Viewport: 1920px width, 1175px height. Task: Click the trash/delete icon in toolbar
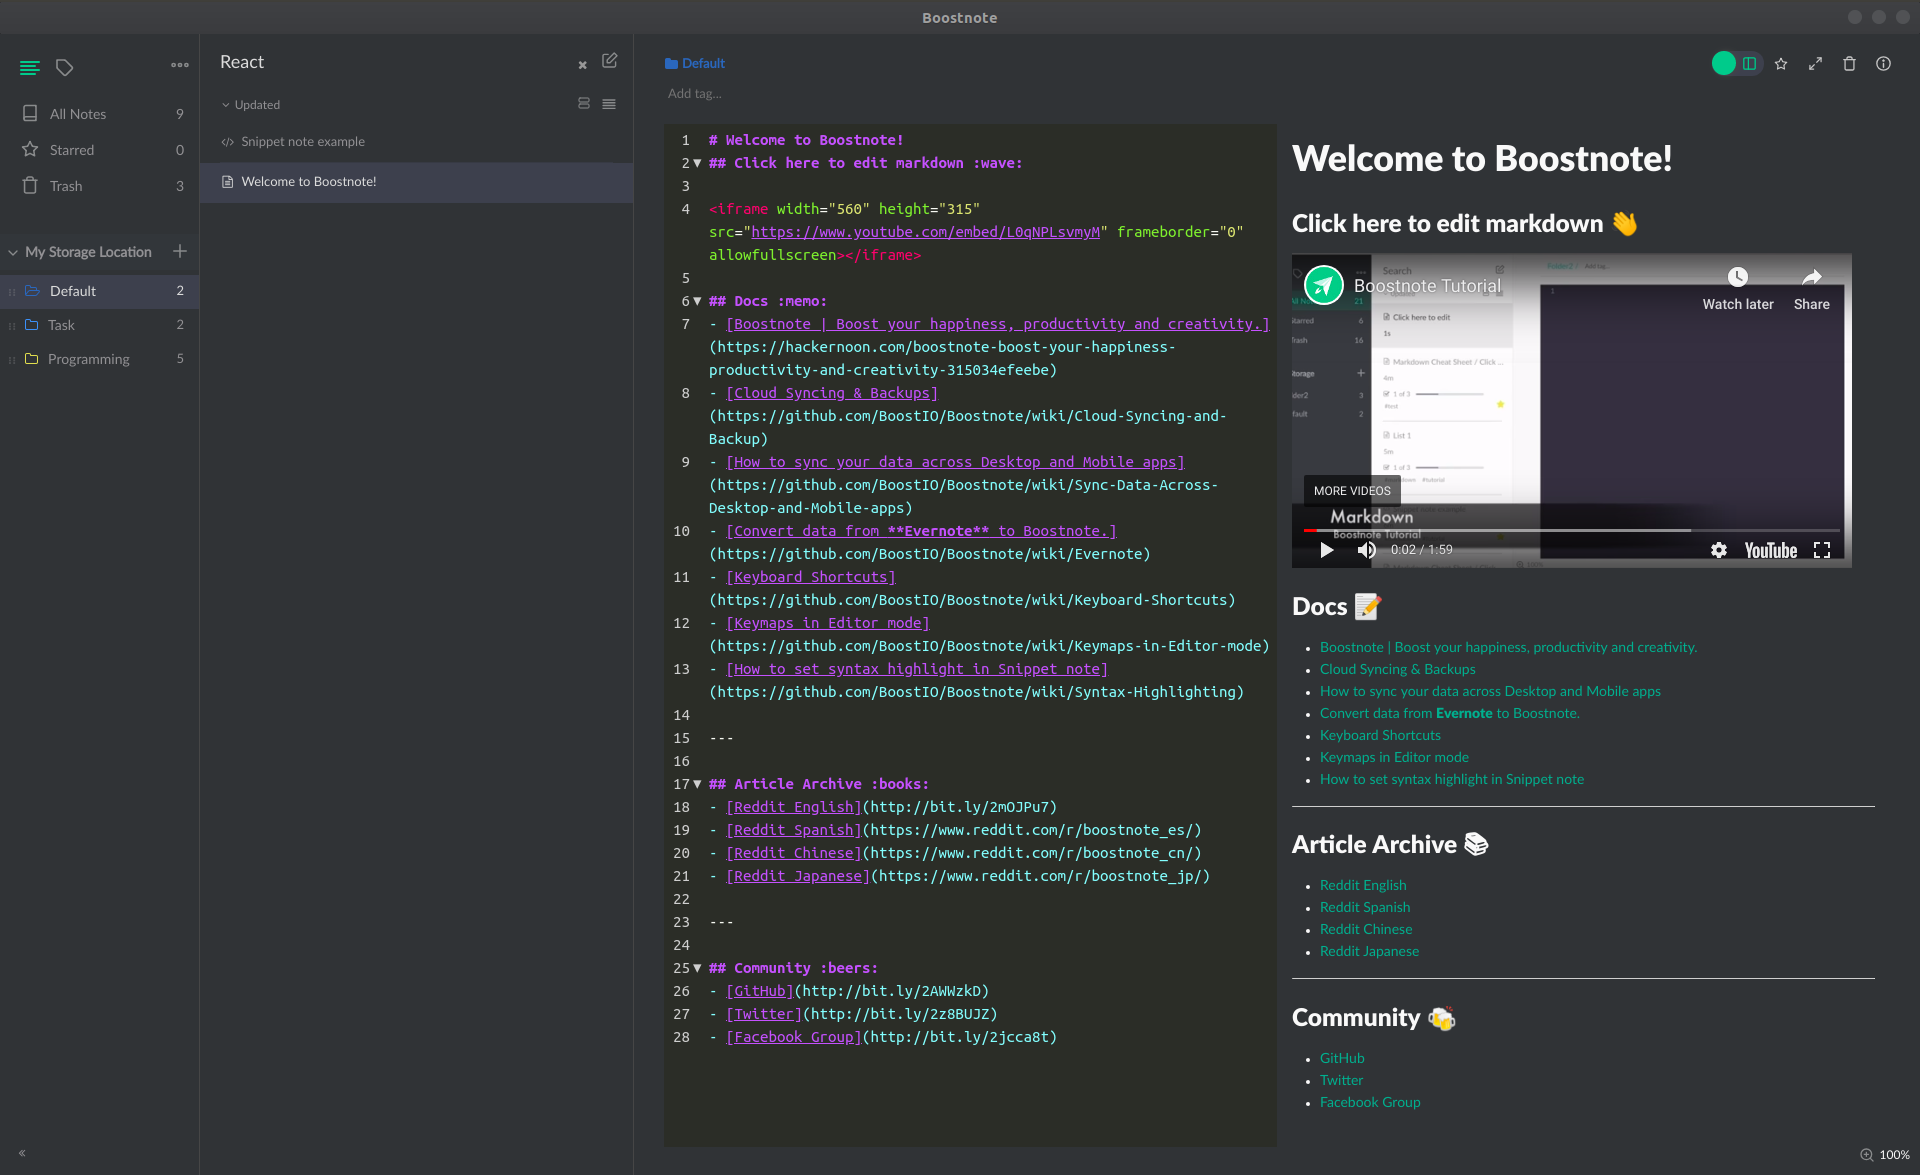pyautogui.click(x=1849, y=64)
